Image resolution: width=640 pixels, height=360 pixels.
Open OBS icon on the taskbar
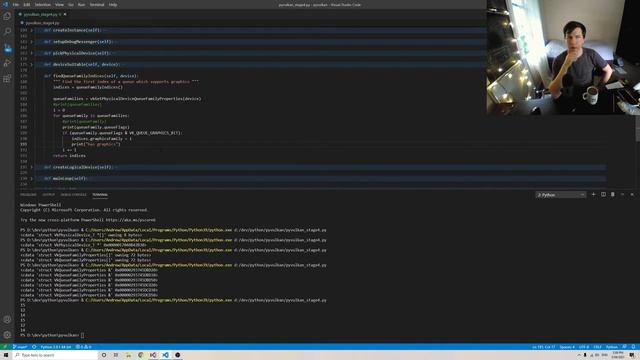(x=178, y=355)
